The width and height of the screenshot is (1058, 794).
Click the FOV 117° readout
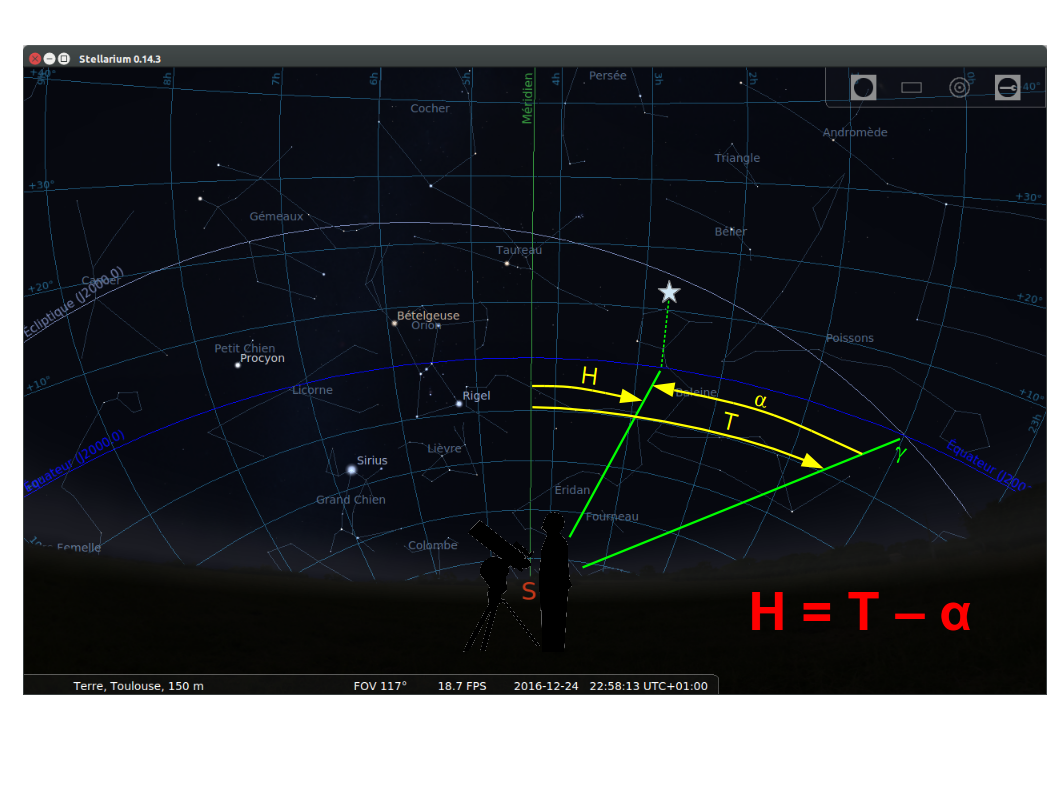click(380, 686)
